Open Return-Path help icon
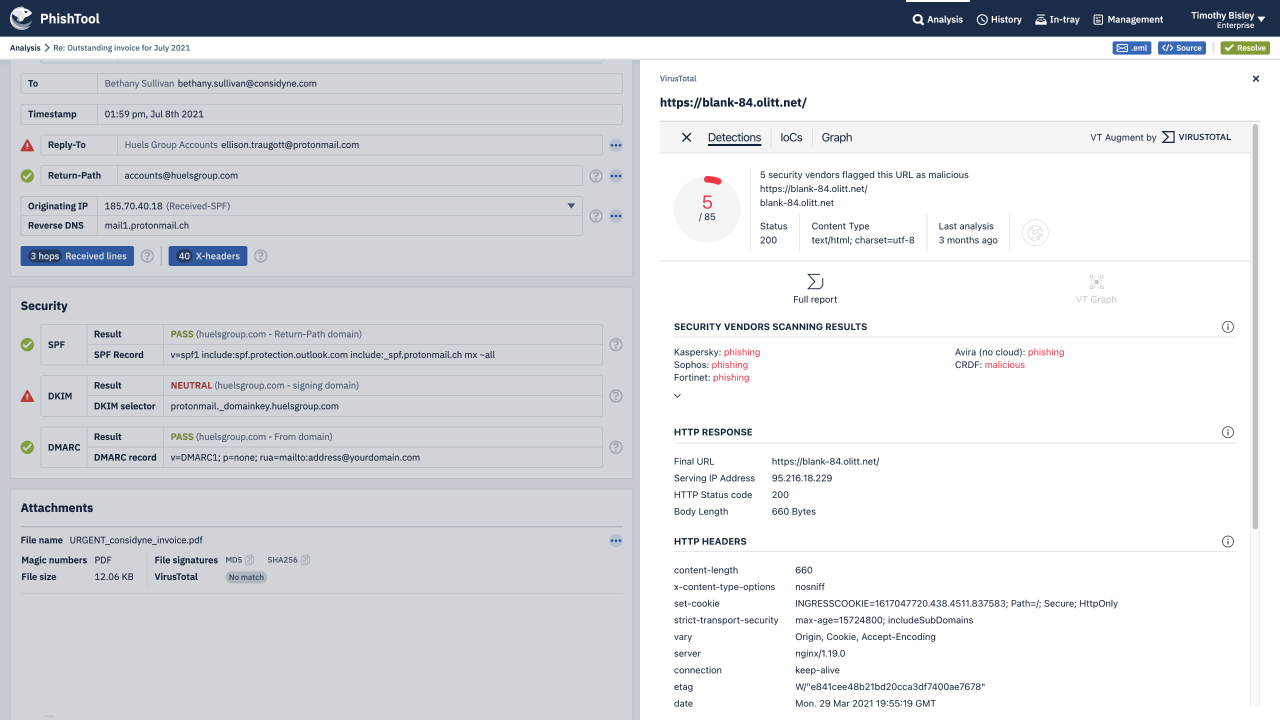Image resolution: width=1280 pixels, height=720 pixels. coord(596,176)
